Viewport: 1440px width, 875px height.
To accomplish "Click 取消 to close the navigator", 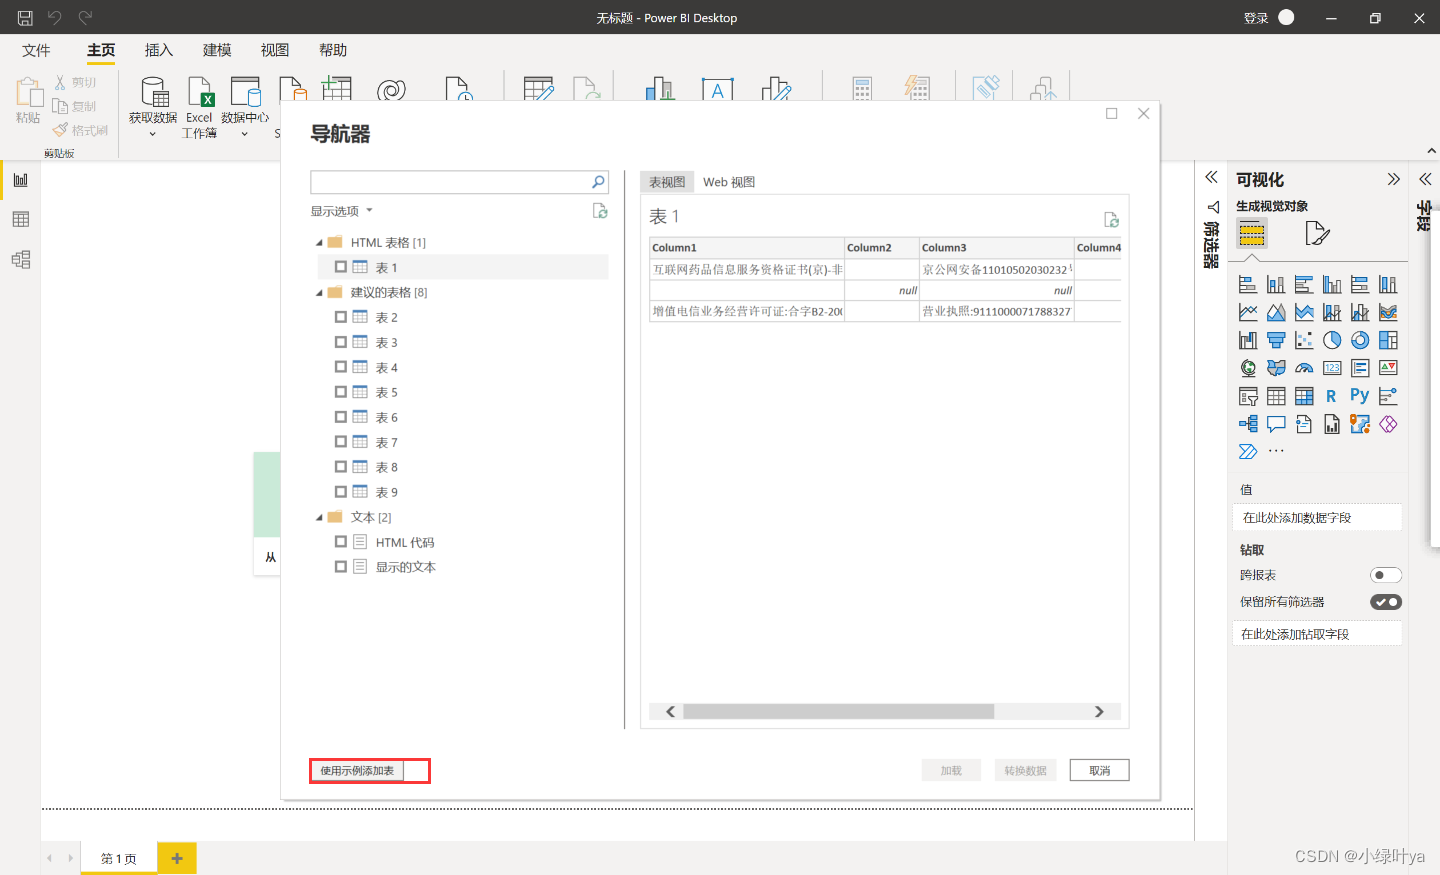I will (x=1099, y=770).
